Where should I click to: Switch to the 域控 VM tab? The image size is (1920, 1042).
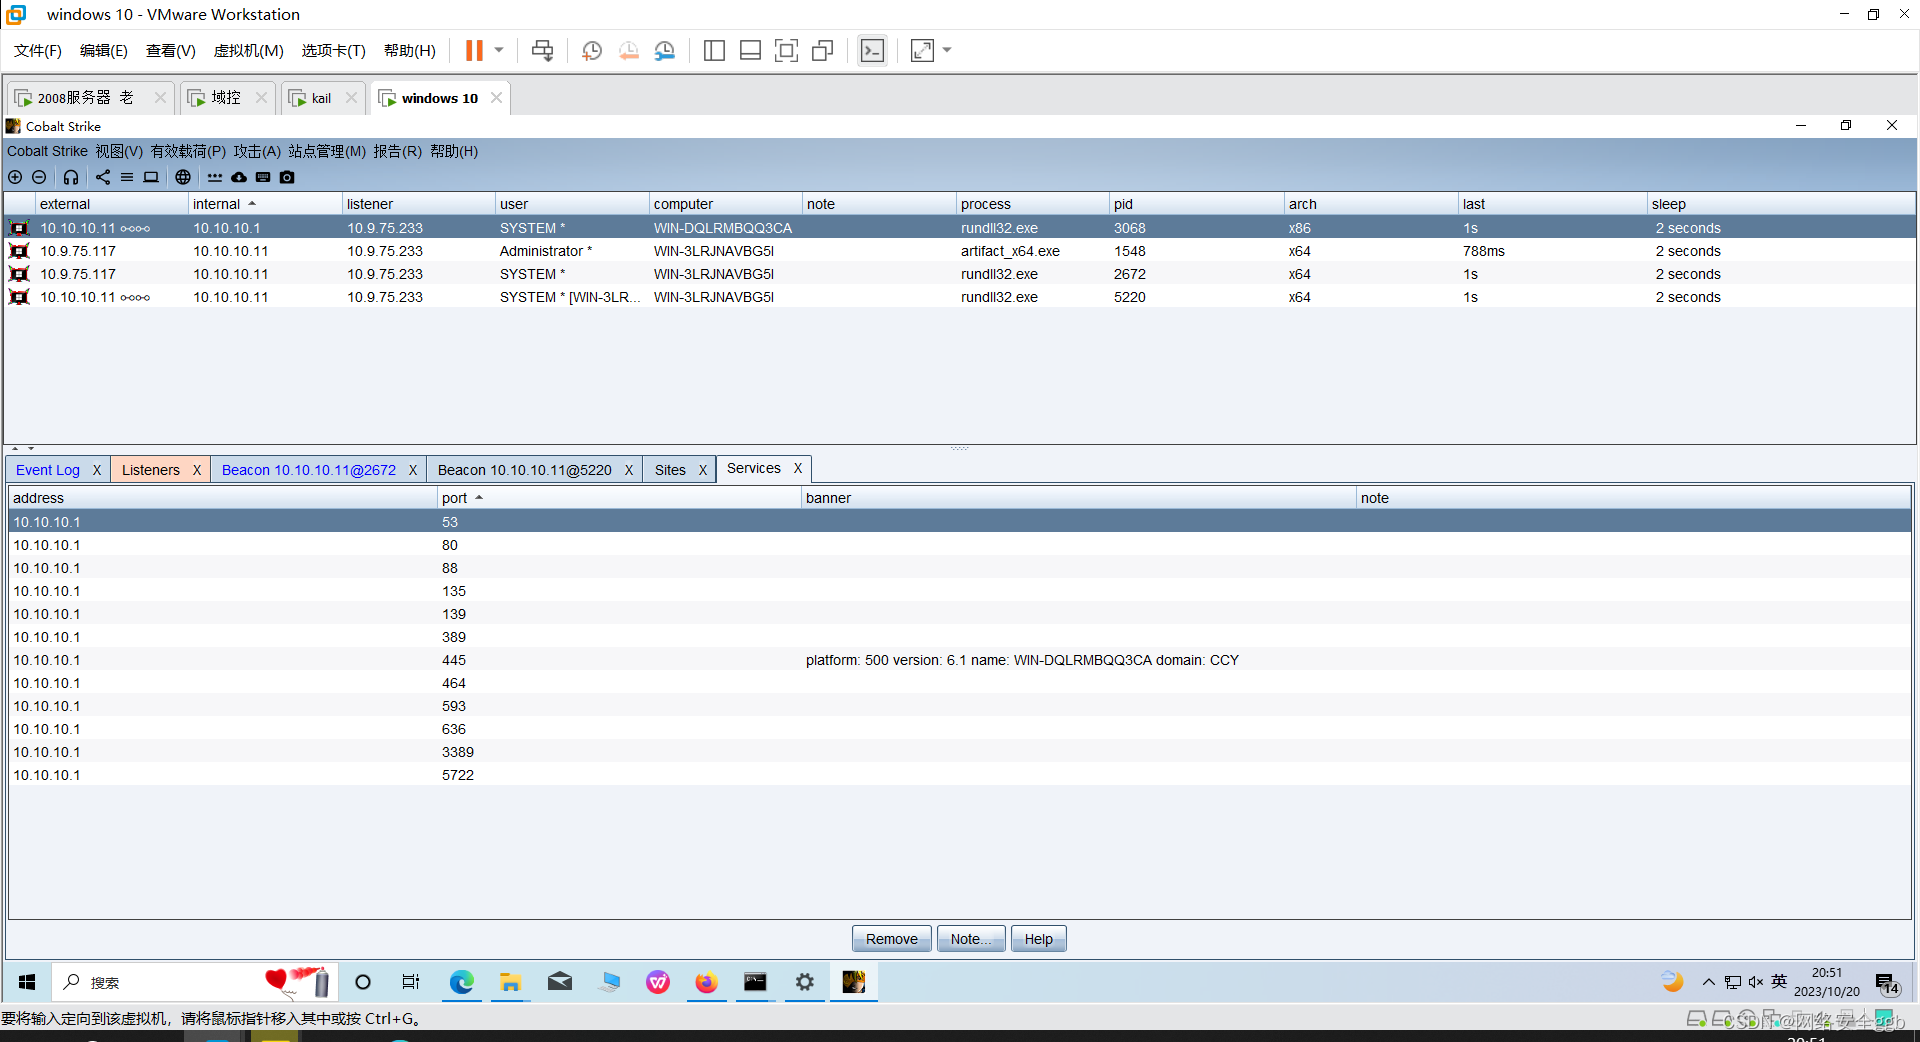(226, 98)
